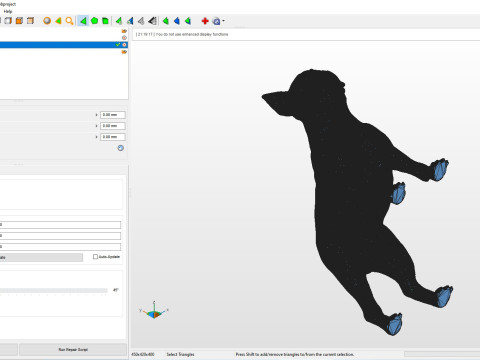
Task: Choose the green cube shell selection tool
Action: click(105, 21)
